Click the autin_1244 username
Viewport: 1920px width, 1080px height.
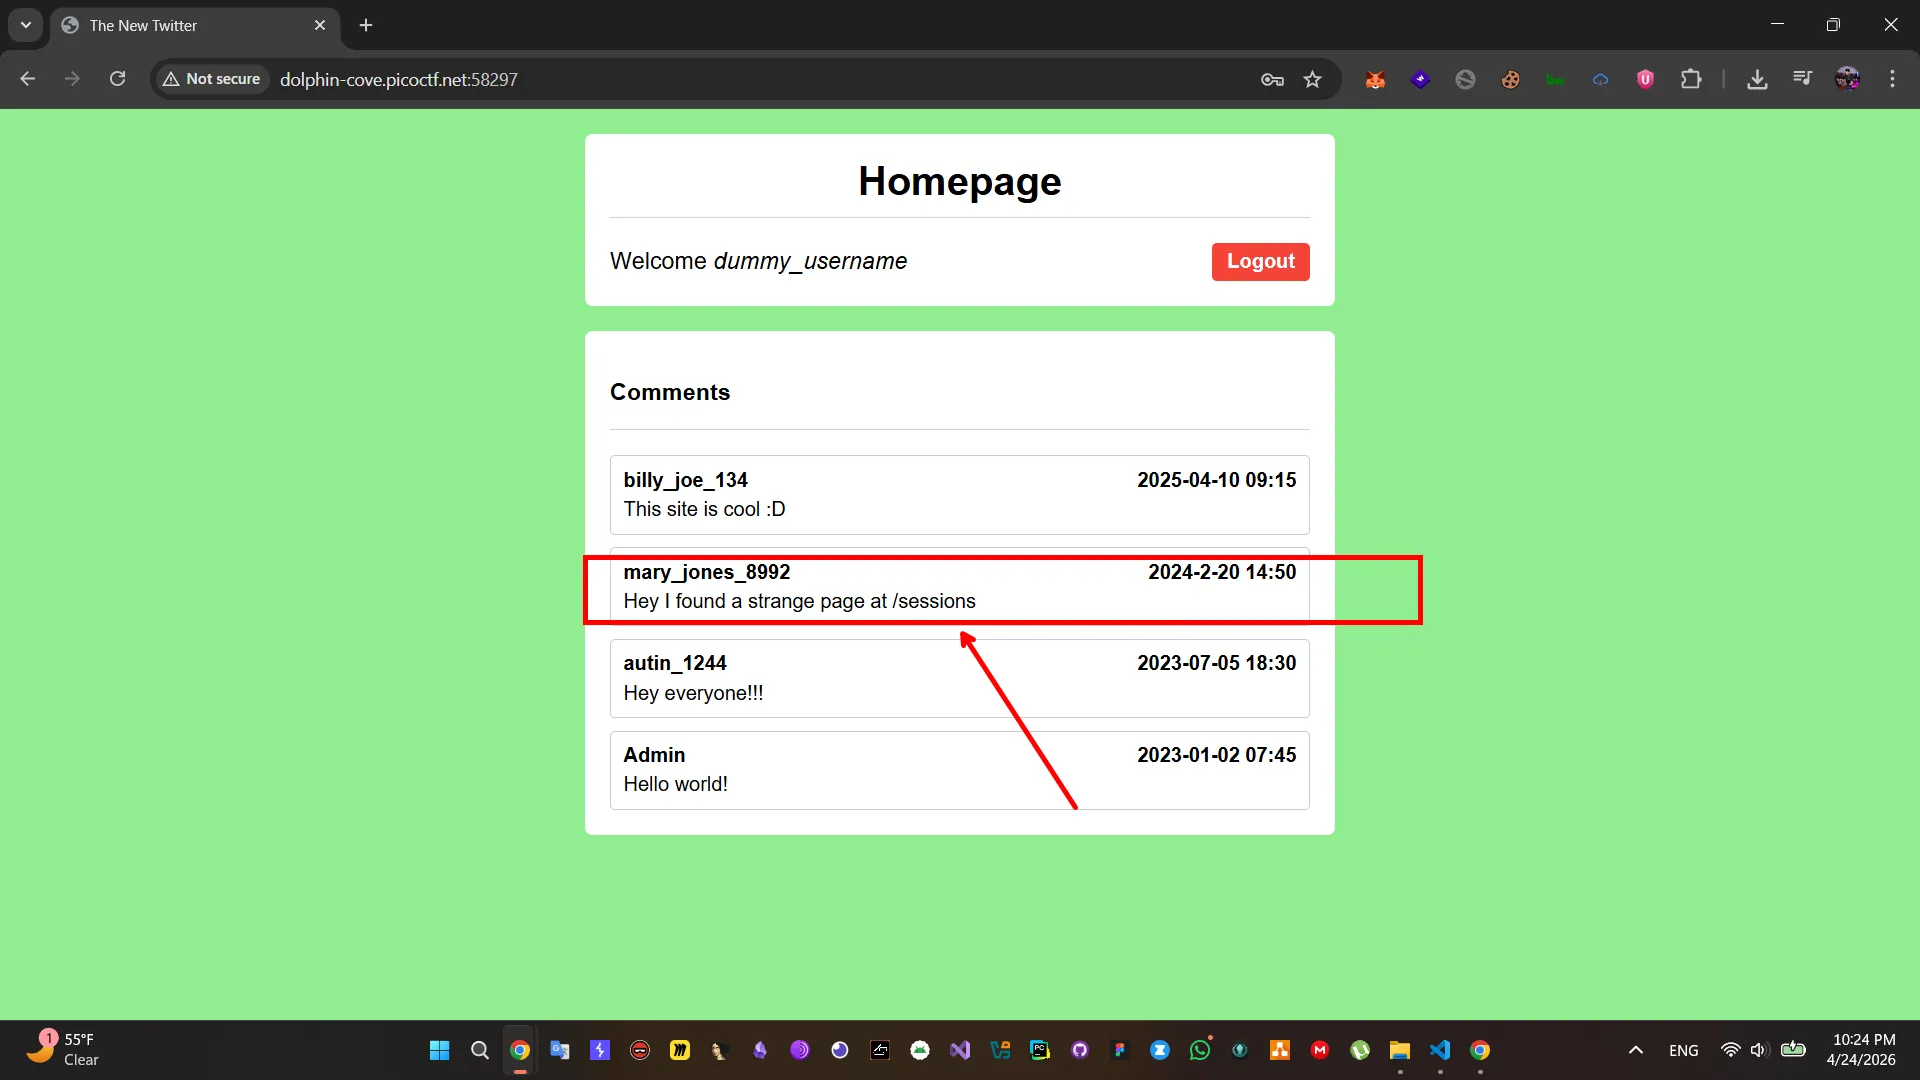pos(674,663)
